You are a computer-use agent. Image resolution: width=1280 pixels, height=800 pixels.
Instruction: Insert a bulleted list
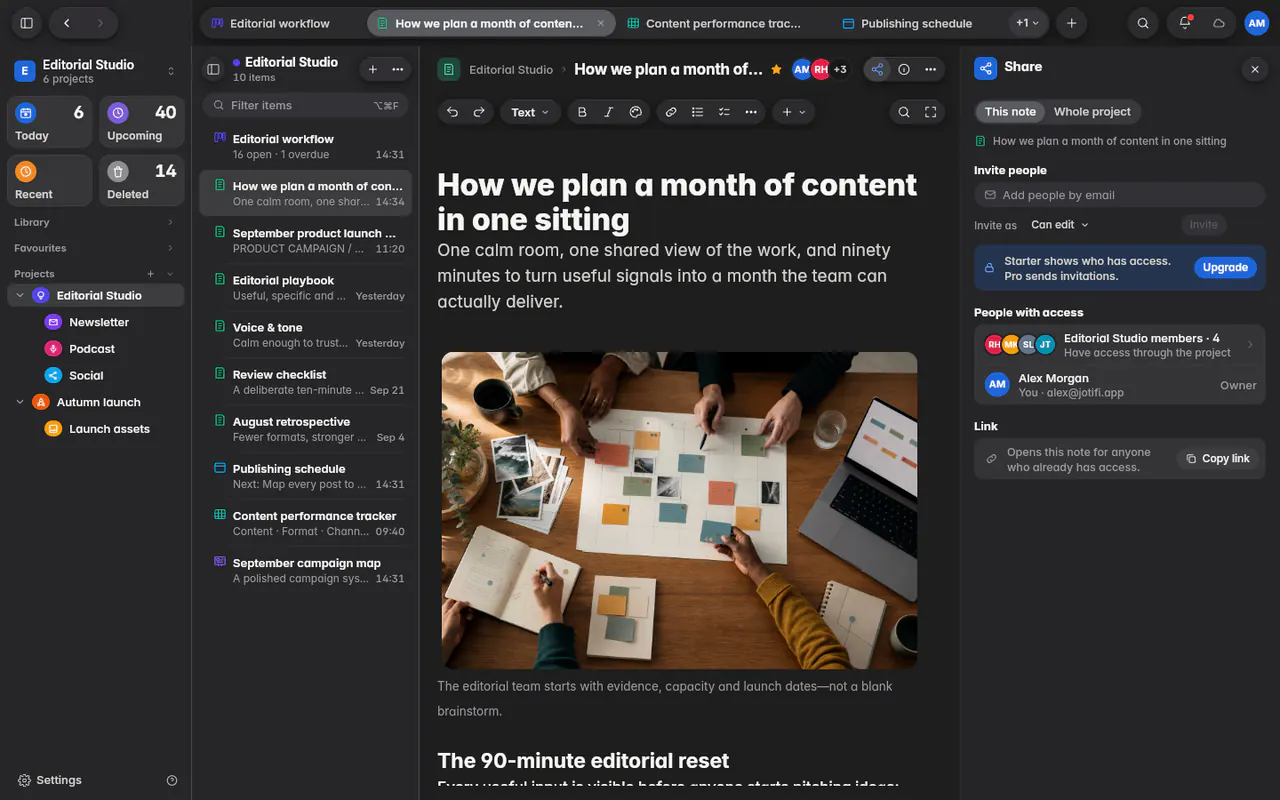tap(698, 112)
